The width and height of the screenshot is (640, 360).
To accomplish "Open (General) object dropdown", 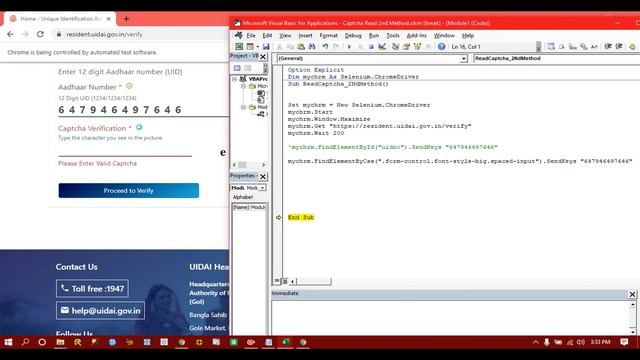I will (x=463, y=59).
